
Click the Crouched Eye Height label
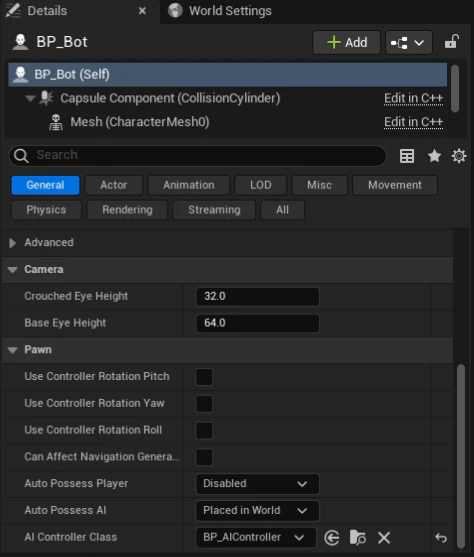point(76,296)
